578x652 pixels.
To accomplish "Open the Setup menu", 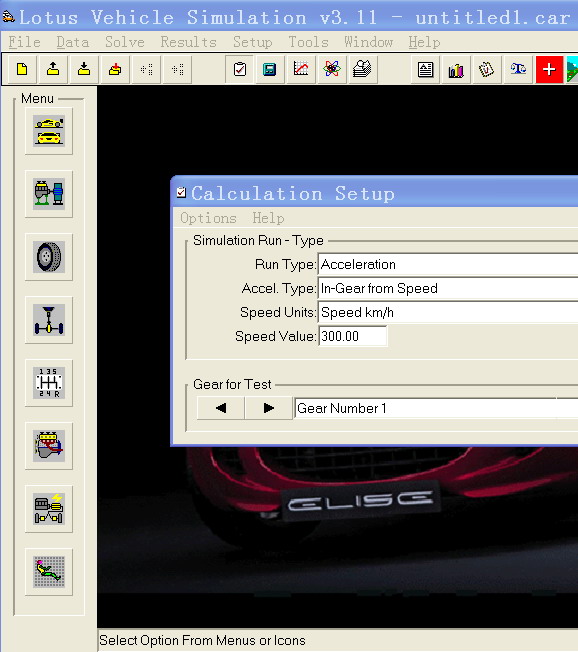I will coord(252,42).
